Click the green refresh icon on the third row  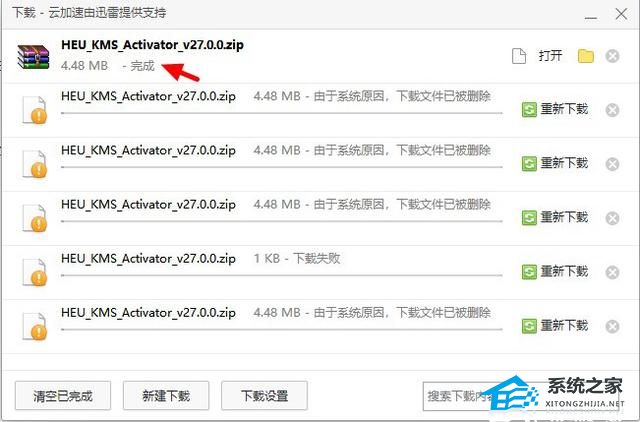(x=529, y=164)
